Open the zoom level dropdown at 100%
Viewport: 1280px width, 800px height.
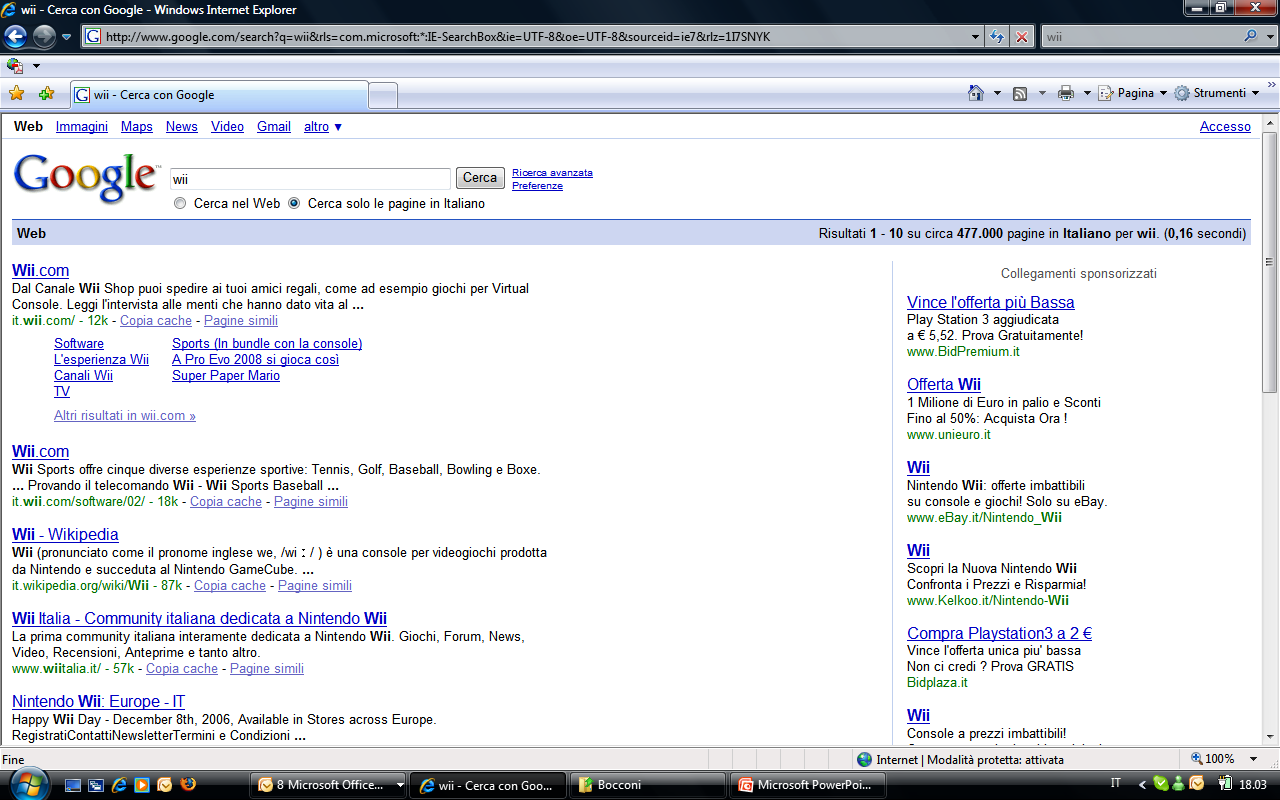pos(1254,759)
